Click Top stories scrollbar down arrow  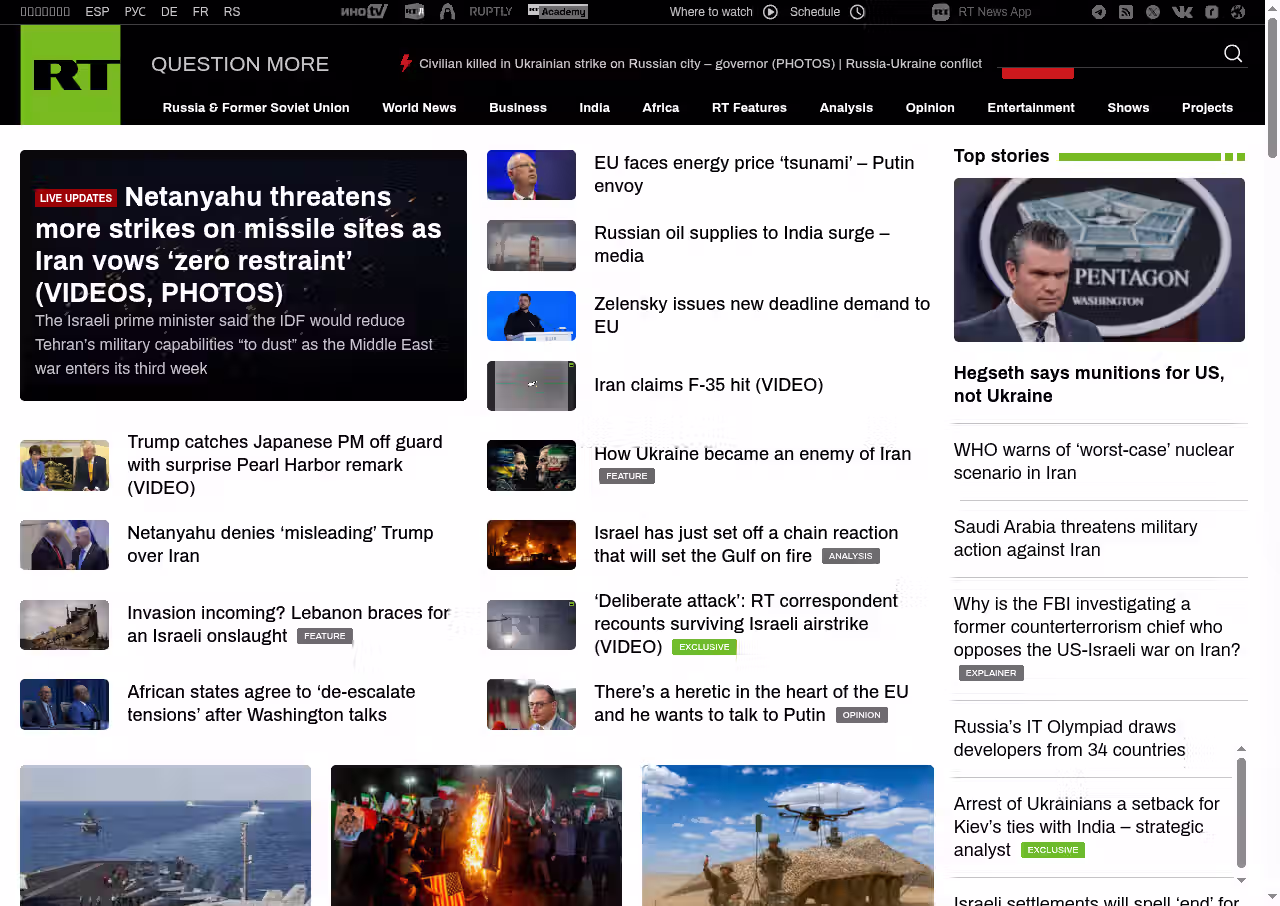[1241, 880]
